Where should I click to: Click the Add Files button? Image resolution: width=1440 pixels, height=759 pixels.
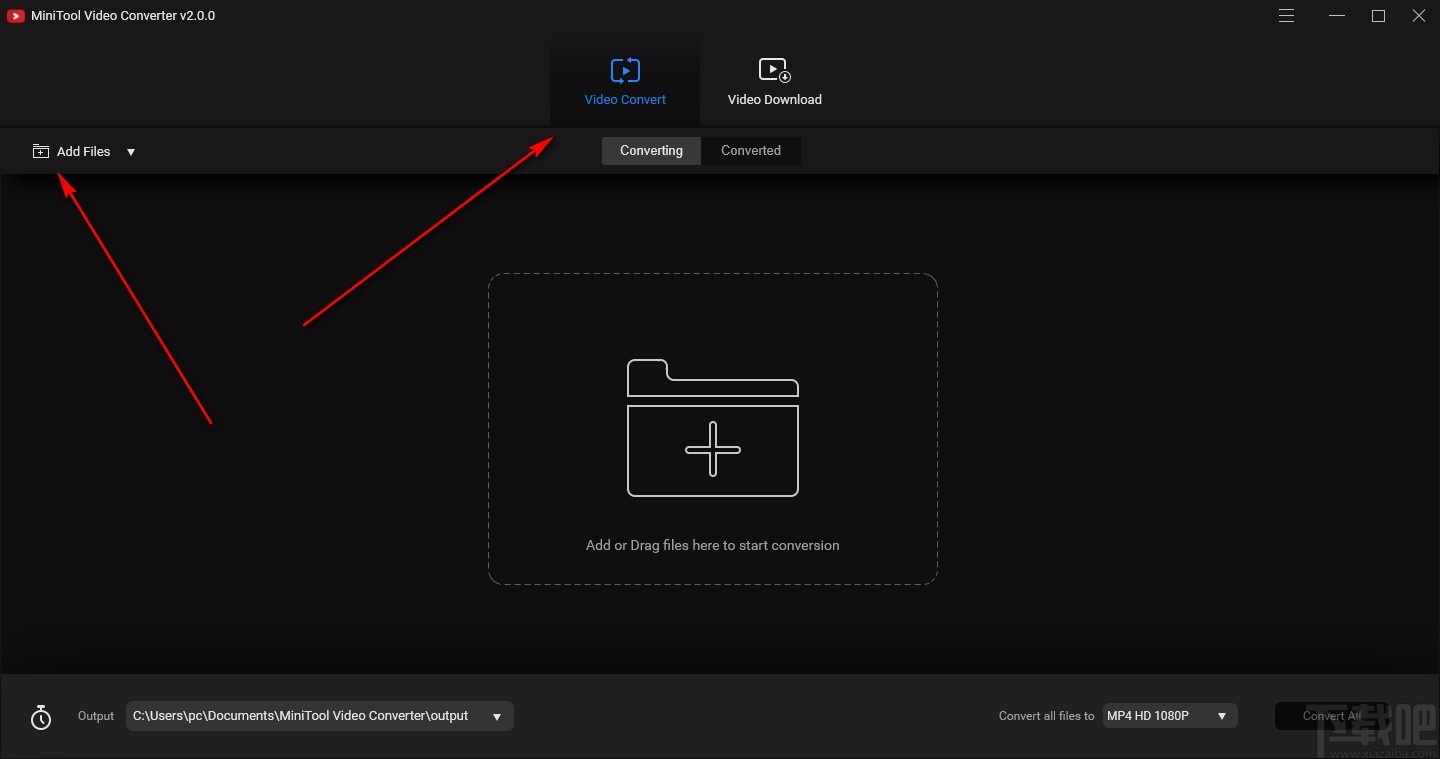pyautogui.click(x=72, y=152)
